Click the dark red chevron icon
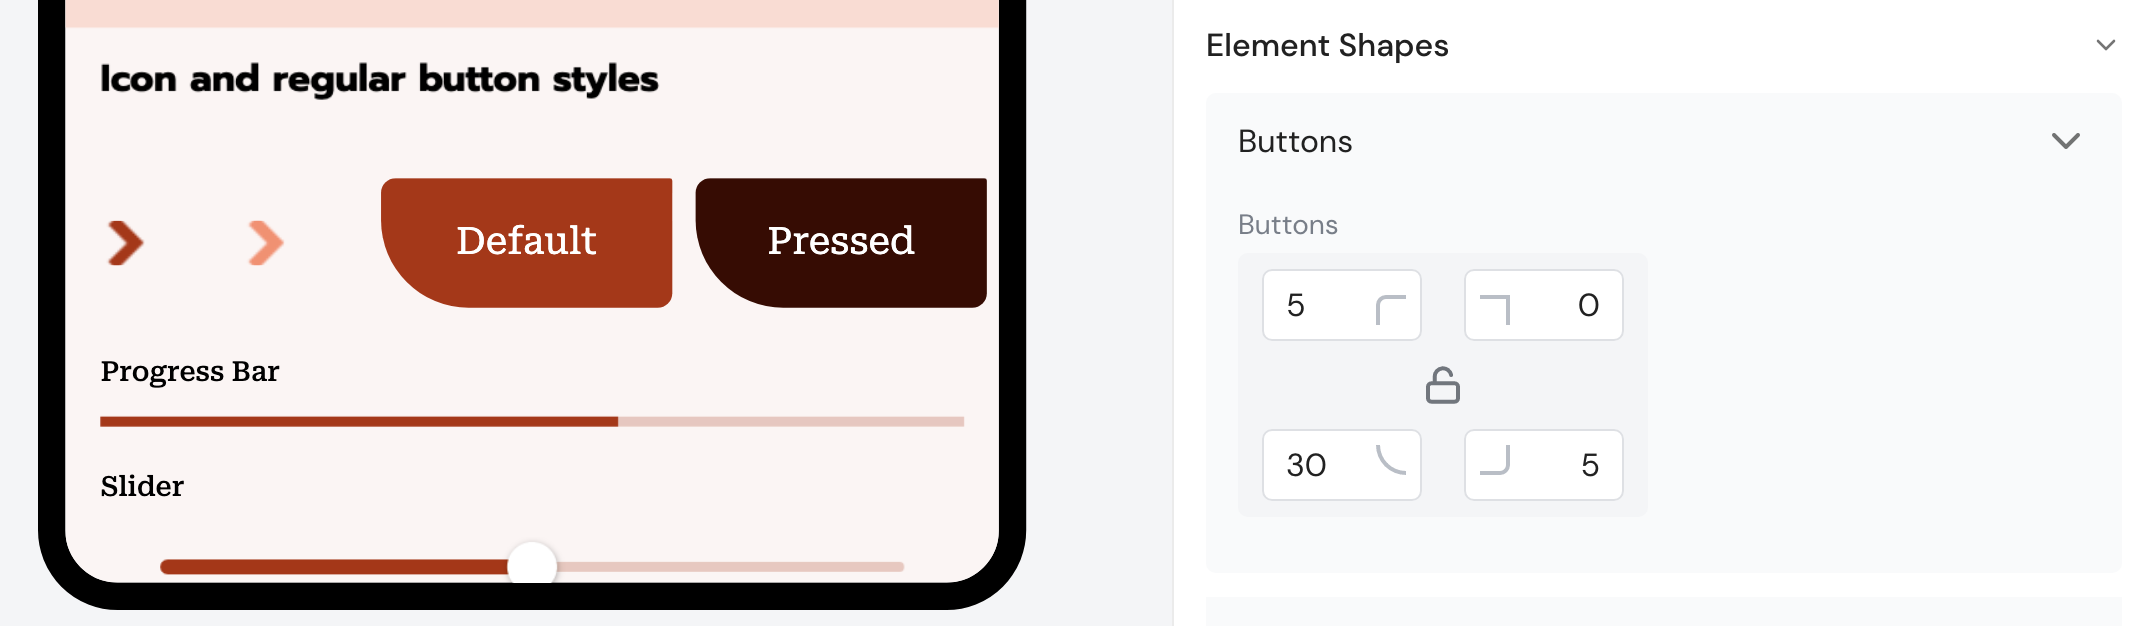This screenshot has height=626, width=2154. 126,243
